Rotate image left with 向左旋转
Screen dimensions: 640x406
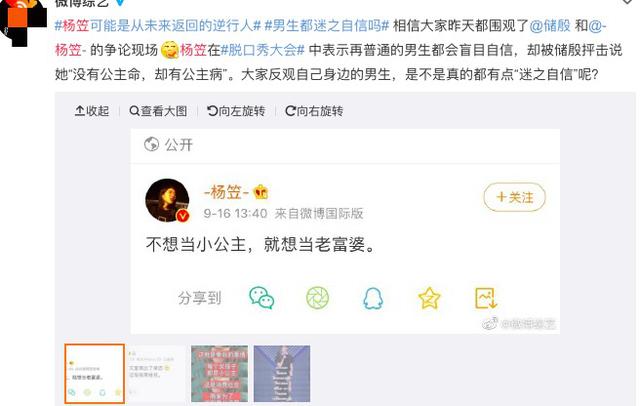[x=236, y=111]
